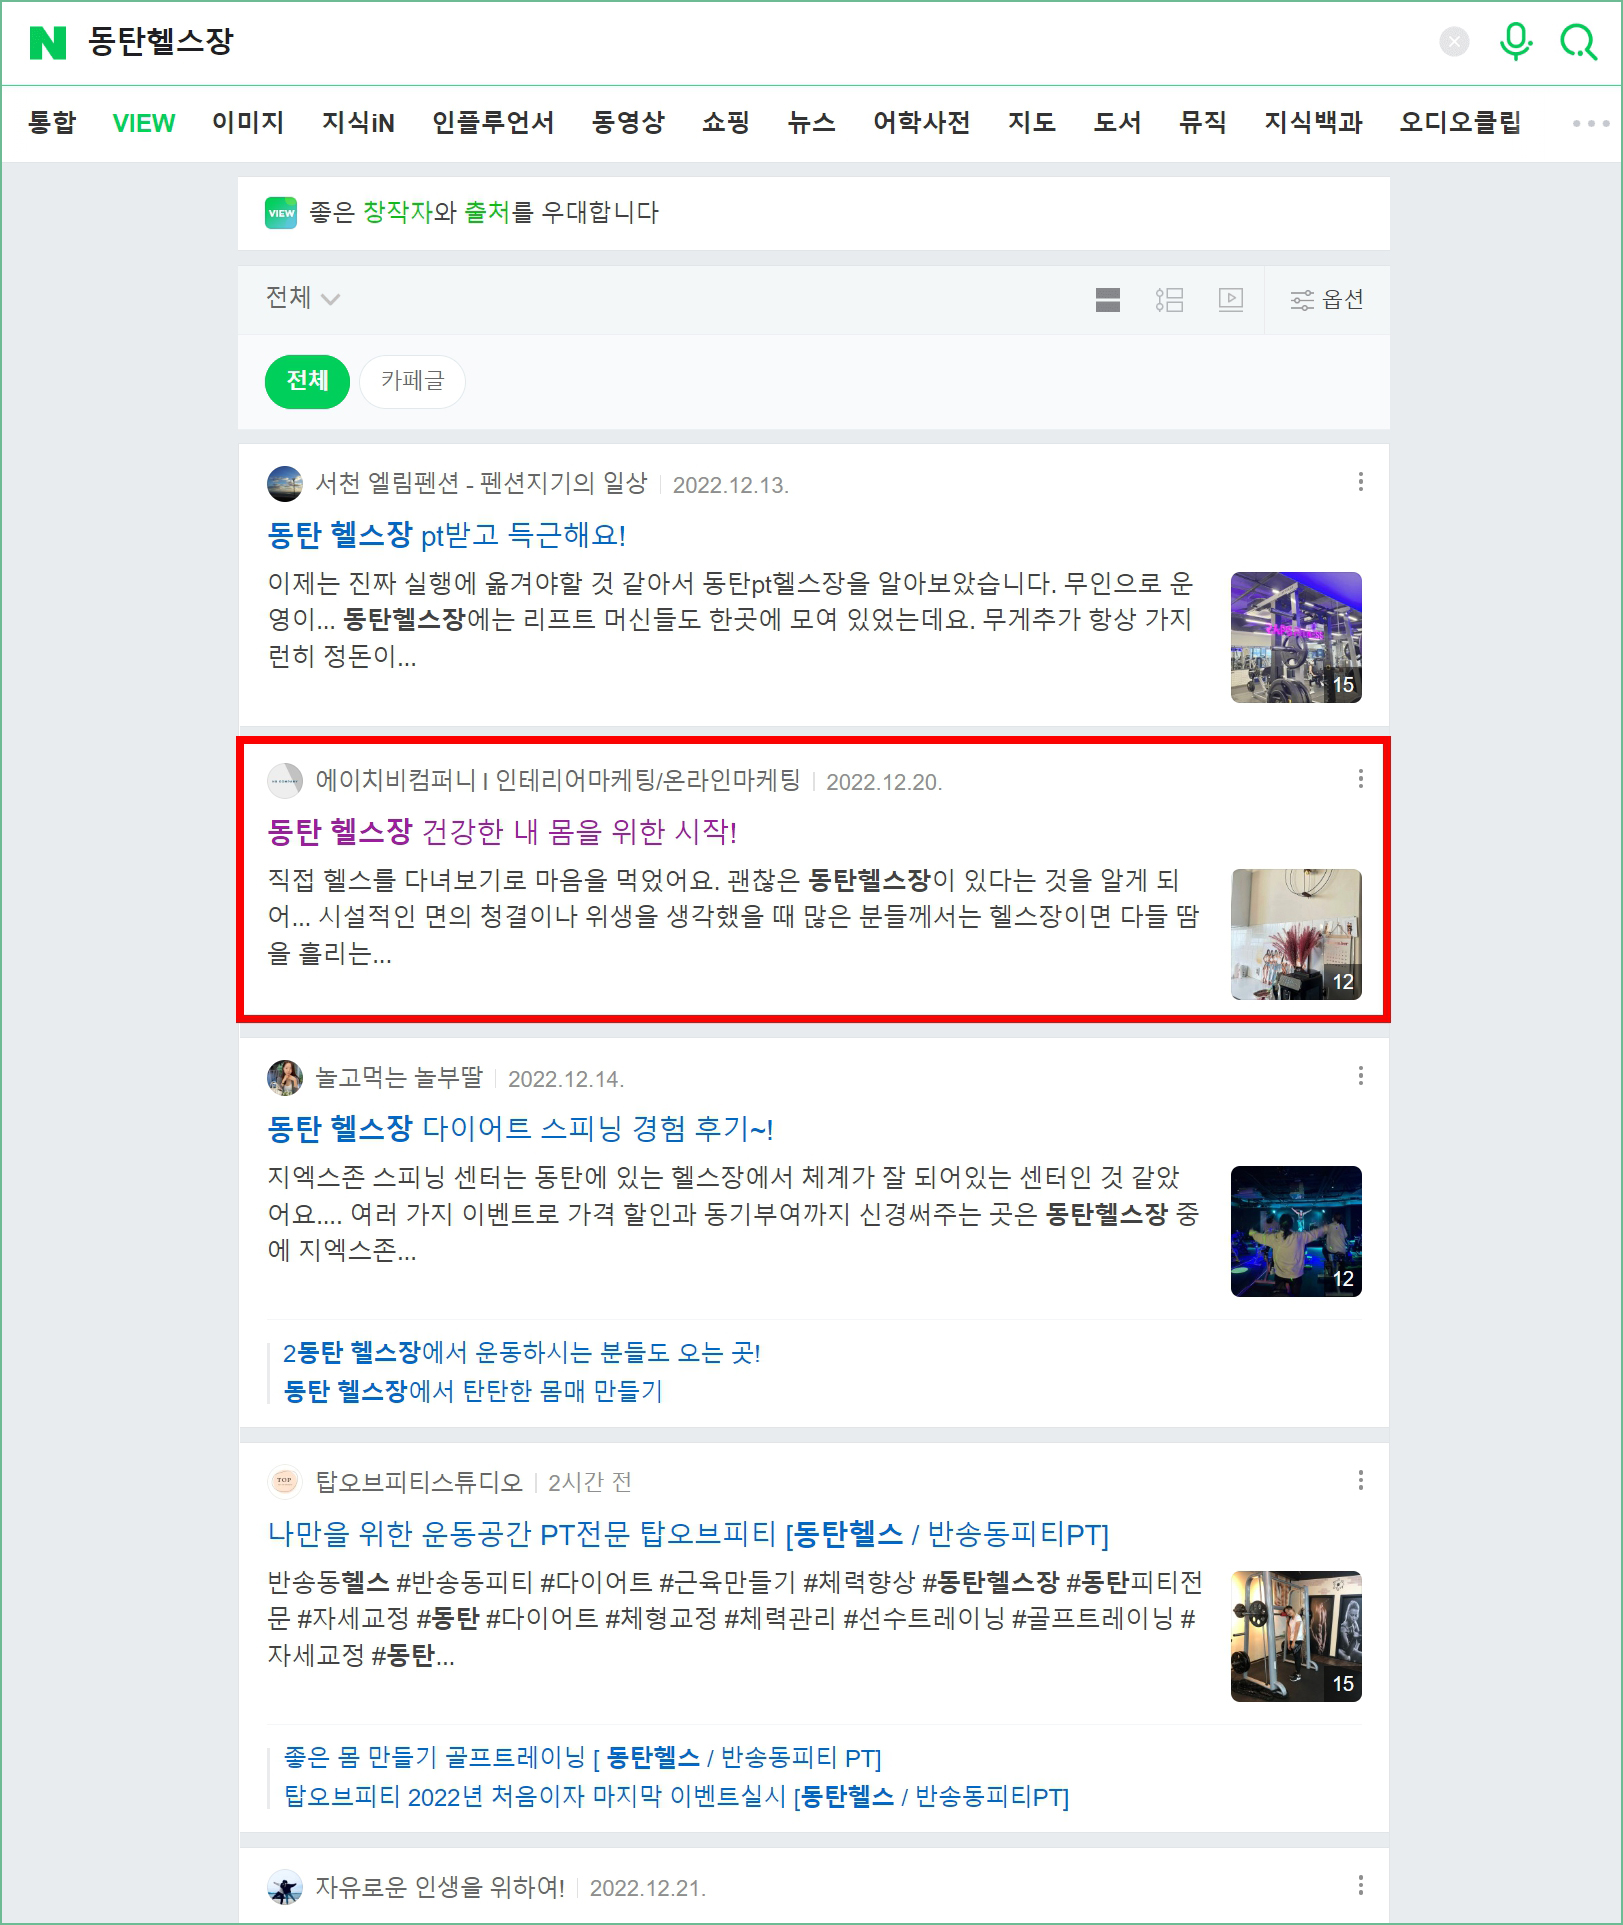
Task: Open the 어학사전 tab
Action: click(922, 122)
